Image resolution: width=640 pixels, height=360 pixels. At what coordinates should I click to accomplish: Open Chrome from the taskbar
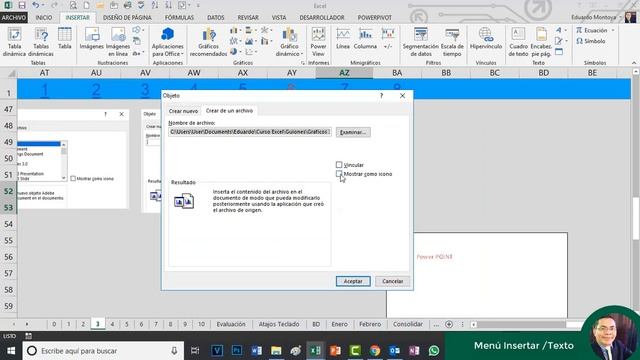point(375,351)
